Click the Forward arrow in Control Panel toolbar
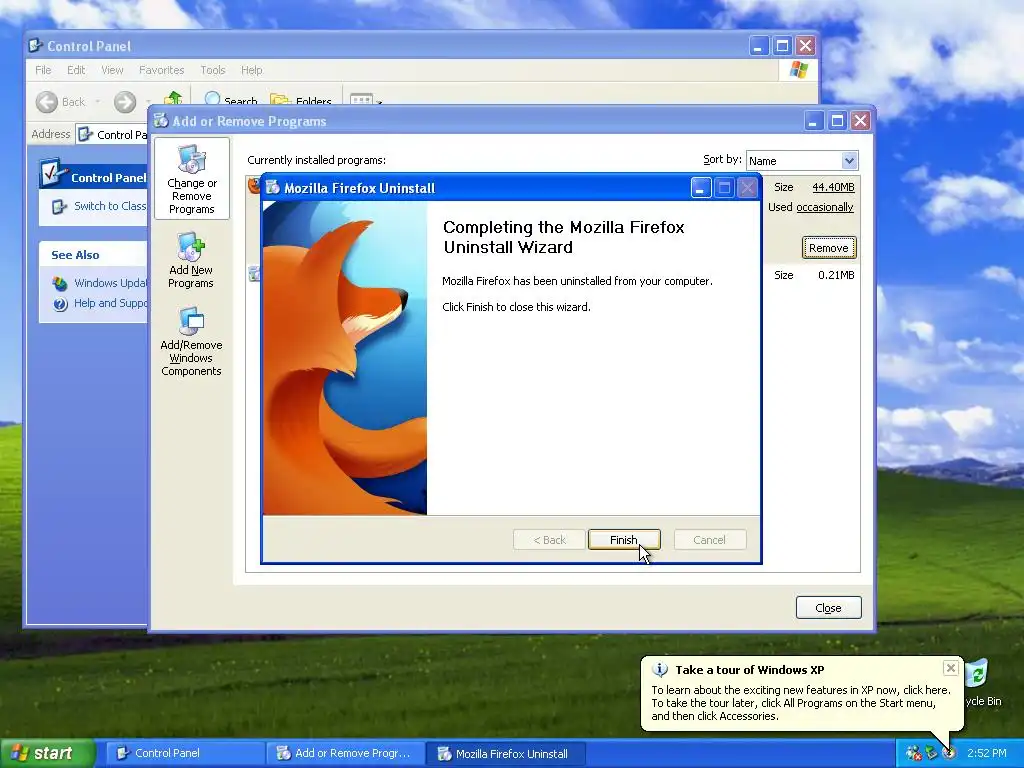Screen dimensions: 1024x768 click(125, 102)
